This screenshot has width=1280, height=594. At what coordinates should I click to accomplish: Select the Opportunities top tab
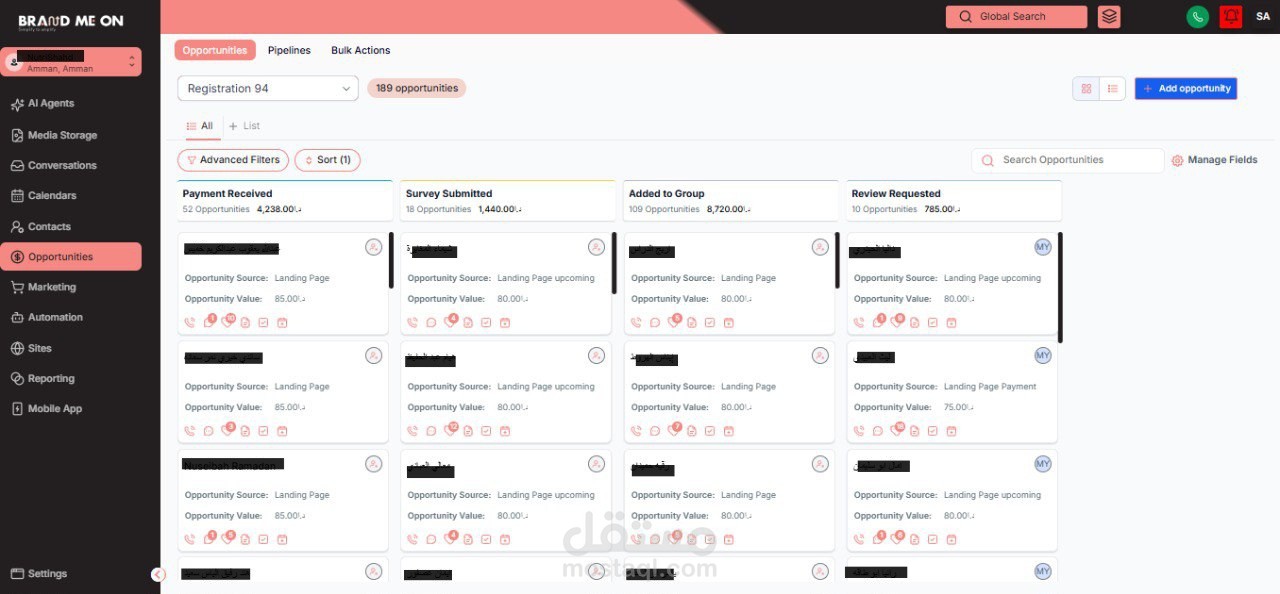pos(215,50)
